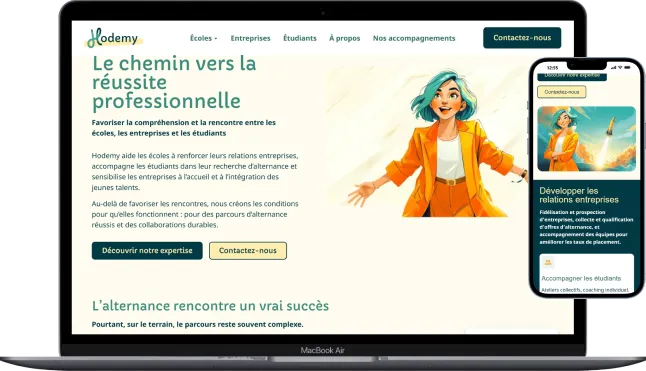Click the 'L'alternance rencontre un vrai succès' heading
The width and height of the screenshot is (646, 371).
click(x=210, y=306)
